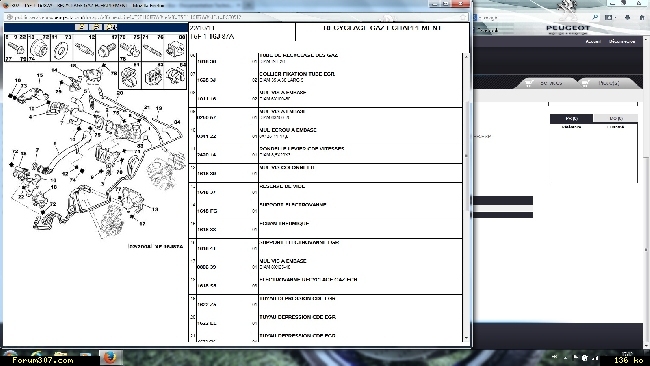Click the third yellow toolbar icon above diagram
This screenshot has height=366, width=650.
click(x=111, y=27)
